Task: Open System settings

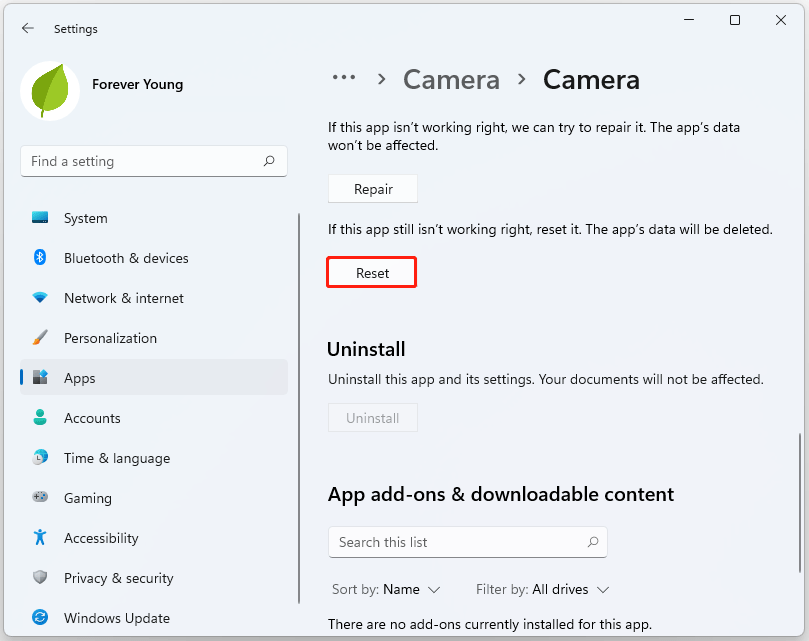Action: pos(85,218)
